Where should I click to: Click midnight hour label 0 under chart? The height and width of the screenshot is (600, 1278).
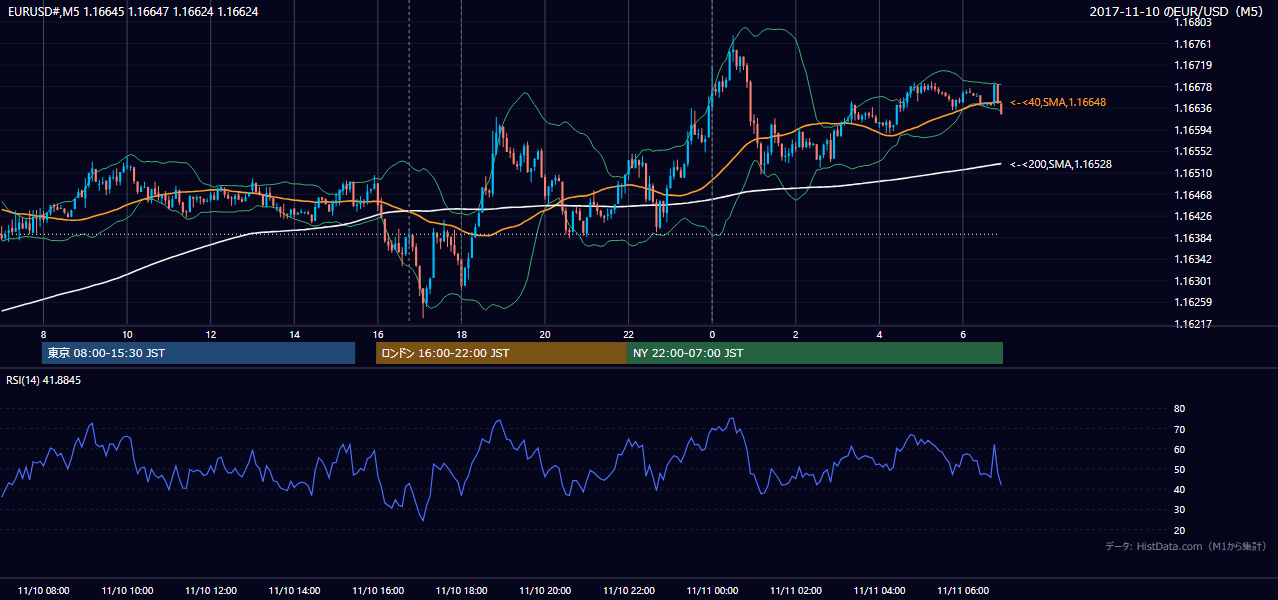click(712, 334)
